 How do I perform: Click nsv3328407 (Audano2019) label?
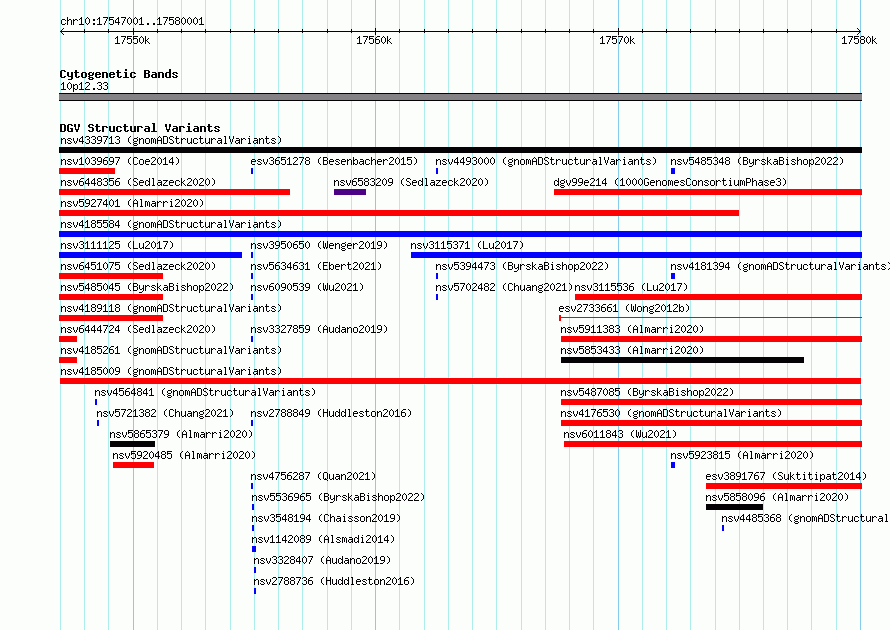point(322,560)
